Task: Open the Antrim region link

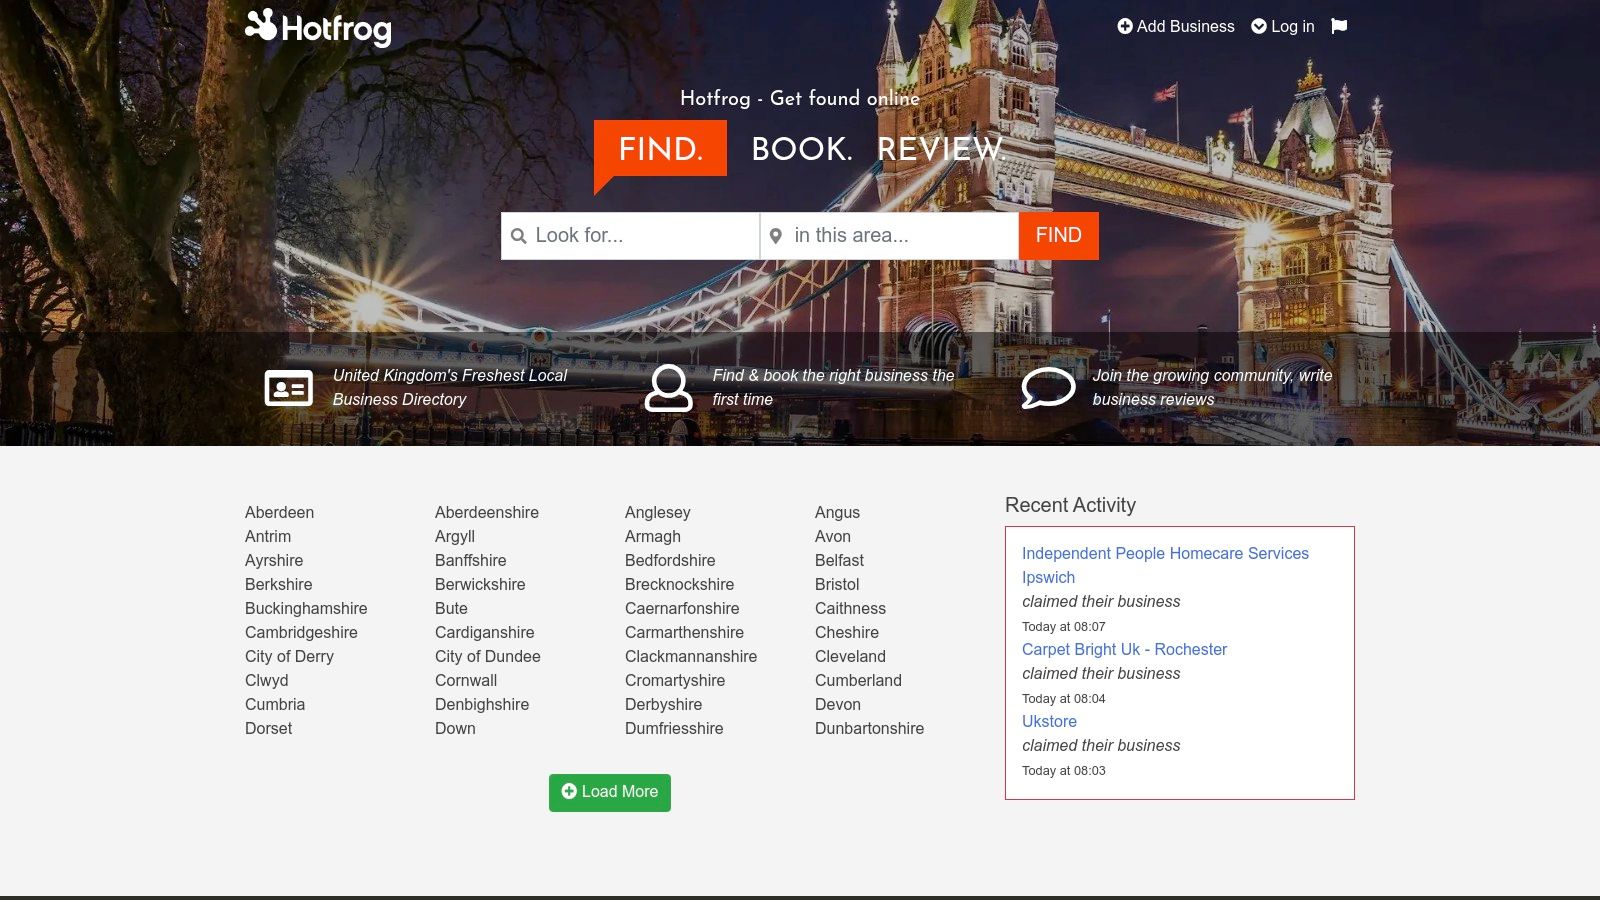Action: pyautogui.click(x=268, y=536)
